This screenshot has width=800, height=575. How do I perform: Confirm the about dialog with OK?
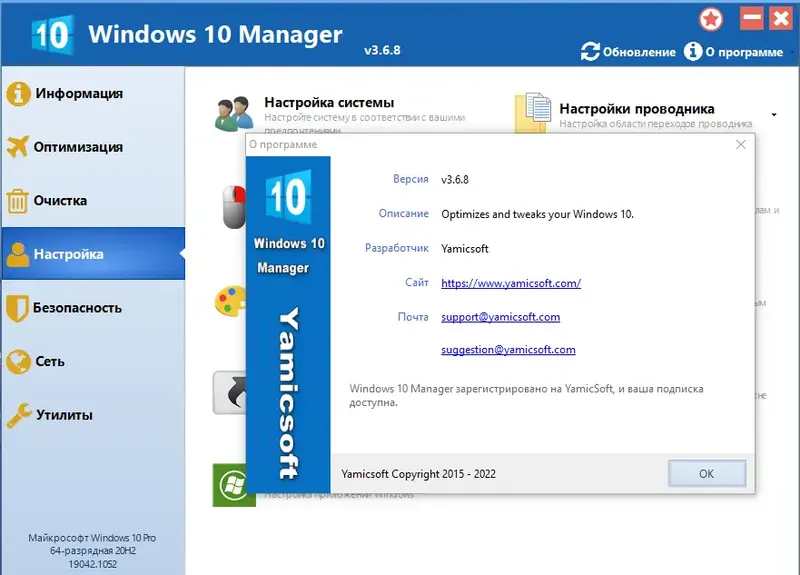707,473
